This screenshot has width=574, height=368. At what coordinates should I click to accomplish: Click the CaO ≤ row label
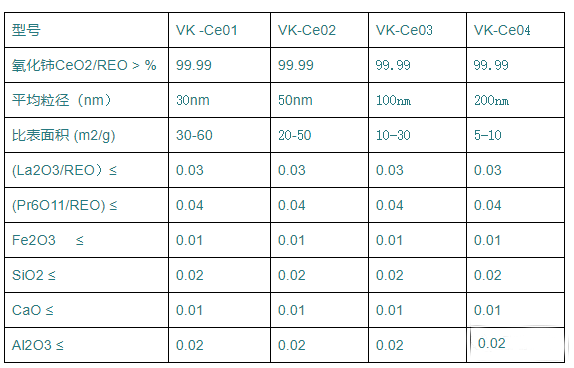(x=86, y=310)
